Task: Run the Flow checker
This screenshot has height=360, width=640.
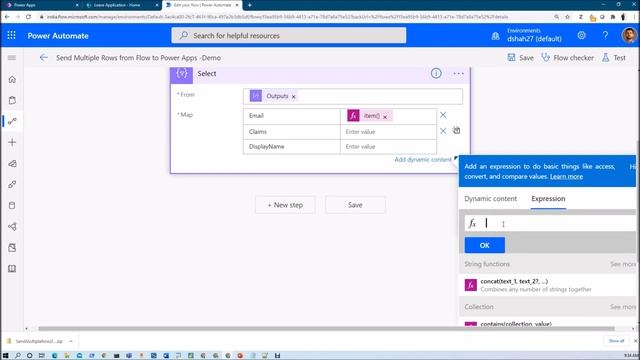Action: 568,58
